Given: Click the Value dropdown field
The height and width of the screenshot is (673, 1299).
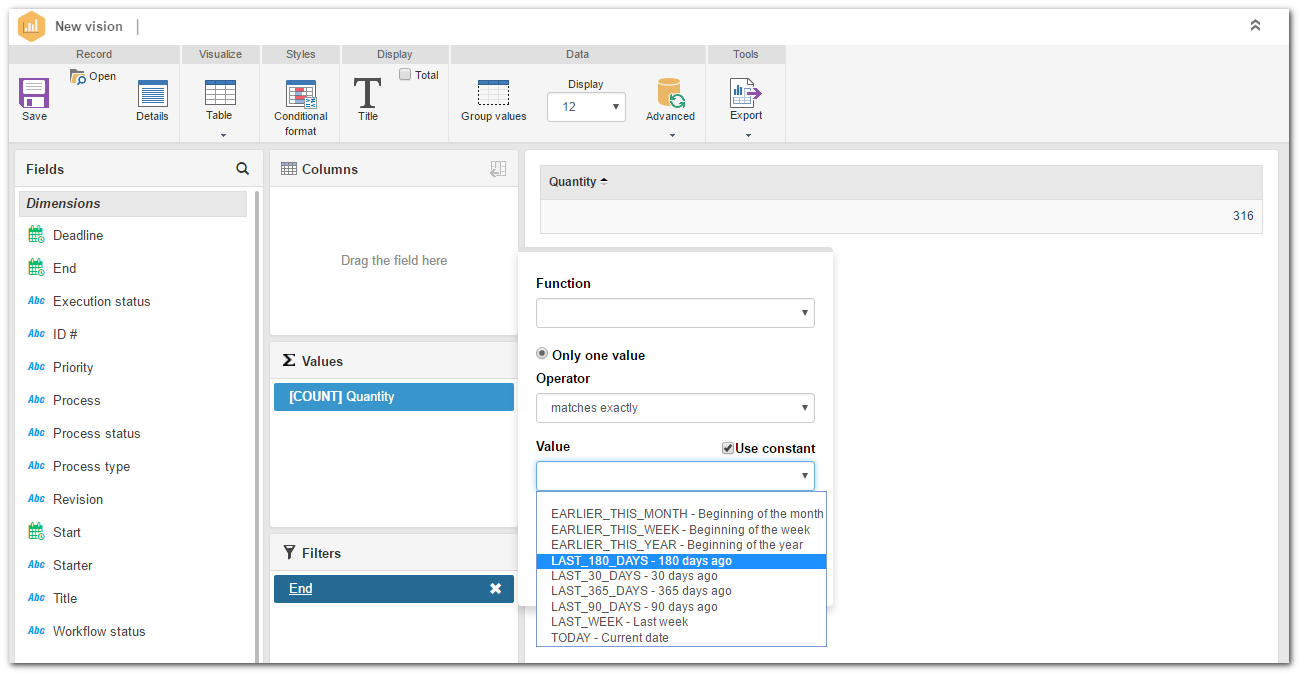Looking at the screenshot, I should click(x=675, y=476).
